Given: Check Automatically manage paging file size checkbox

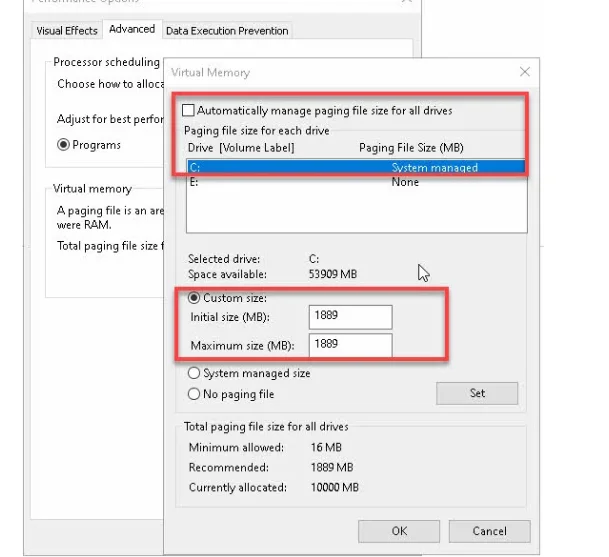Looking at the screenshot, I should (x=188, y=110).
